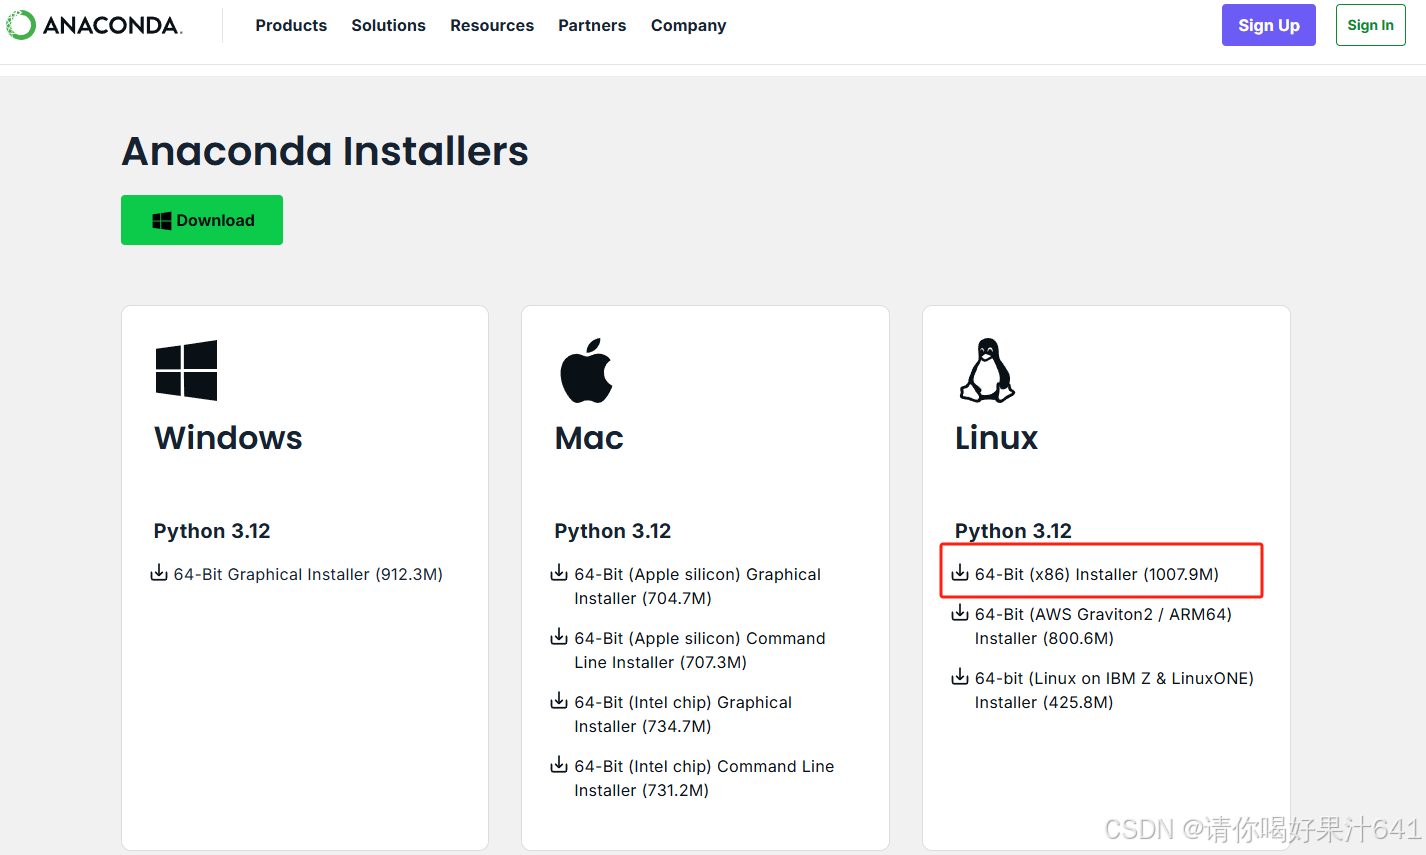Download Mac Apple silicon Graphical Installer (704.7M)
This screenshot has width=1426, height=855.
pos(697,586)
